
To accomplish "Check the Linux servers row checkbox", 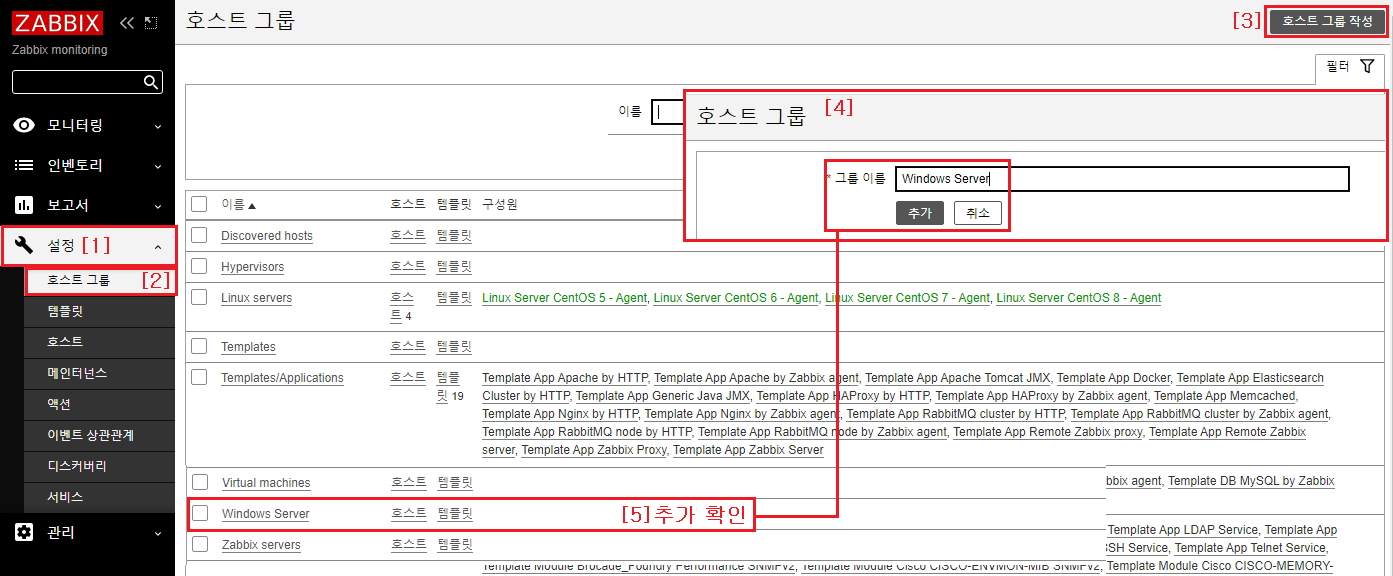I will point(199,297).
